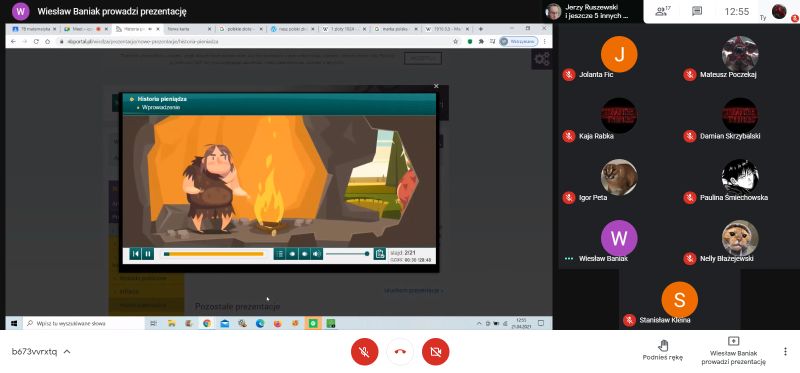
Task: Open the player slide list icon
Action: coord(280,254)
